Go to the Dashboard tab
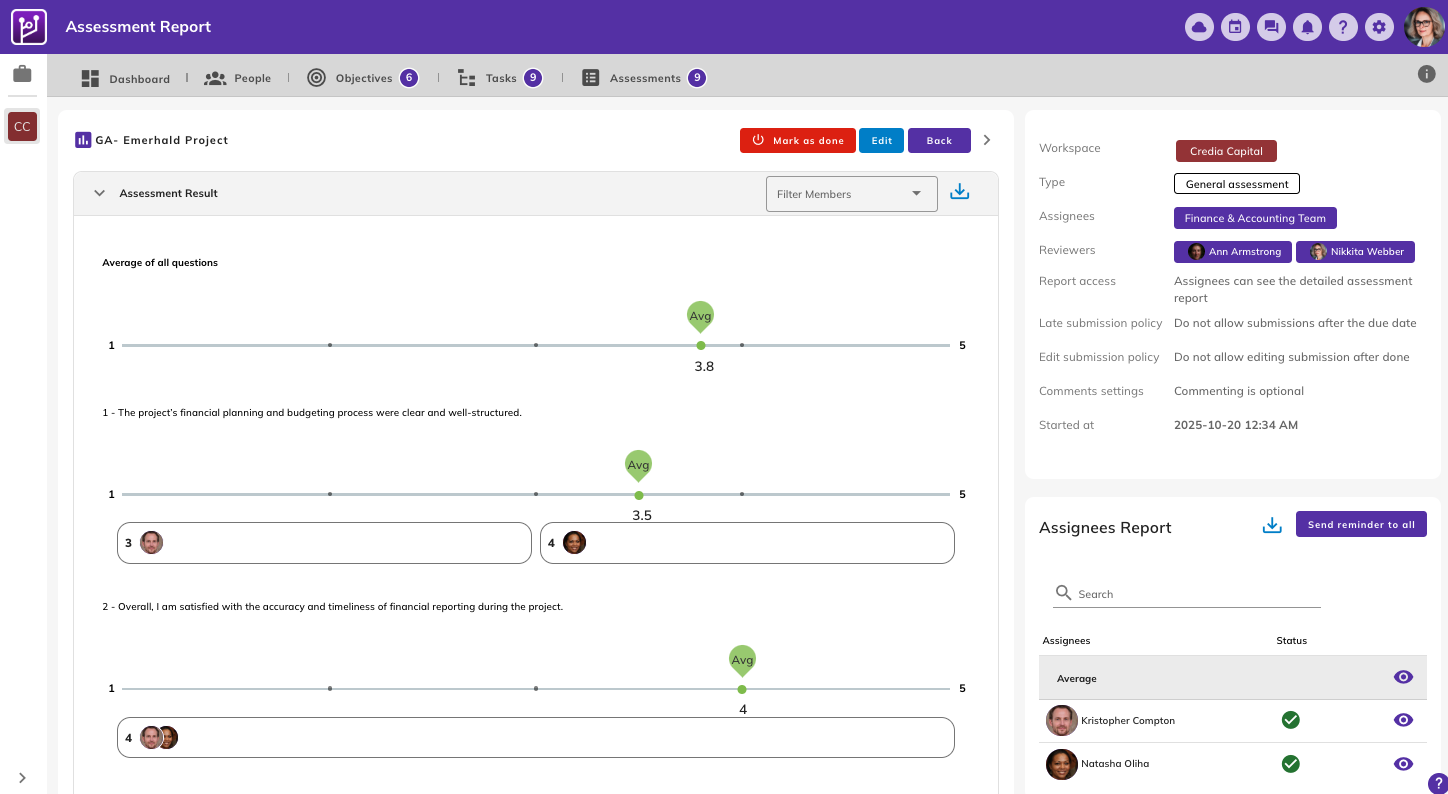The height and width of the screenshot is (794, 1448). tap(125, 78)
